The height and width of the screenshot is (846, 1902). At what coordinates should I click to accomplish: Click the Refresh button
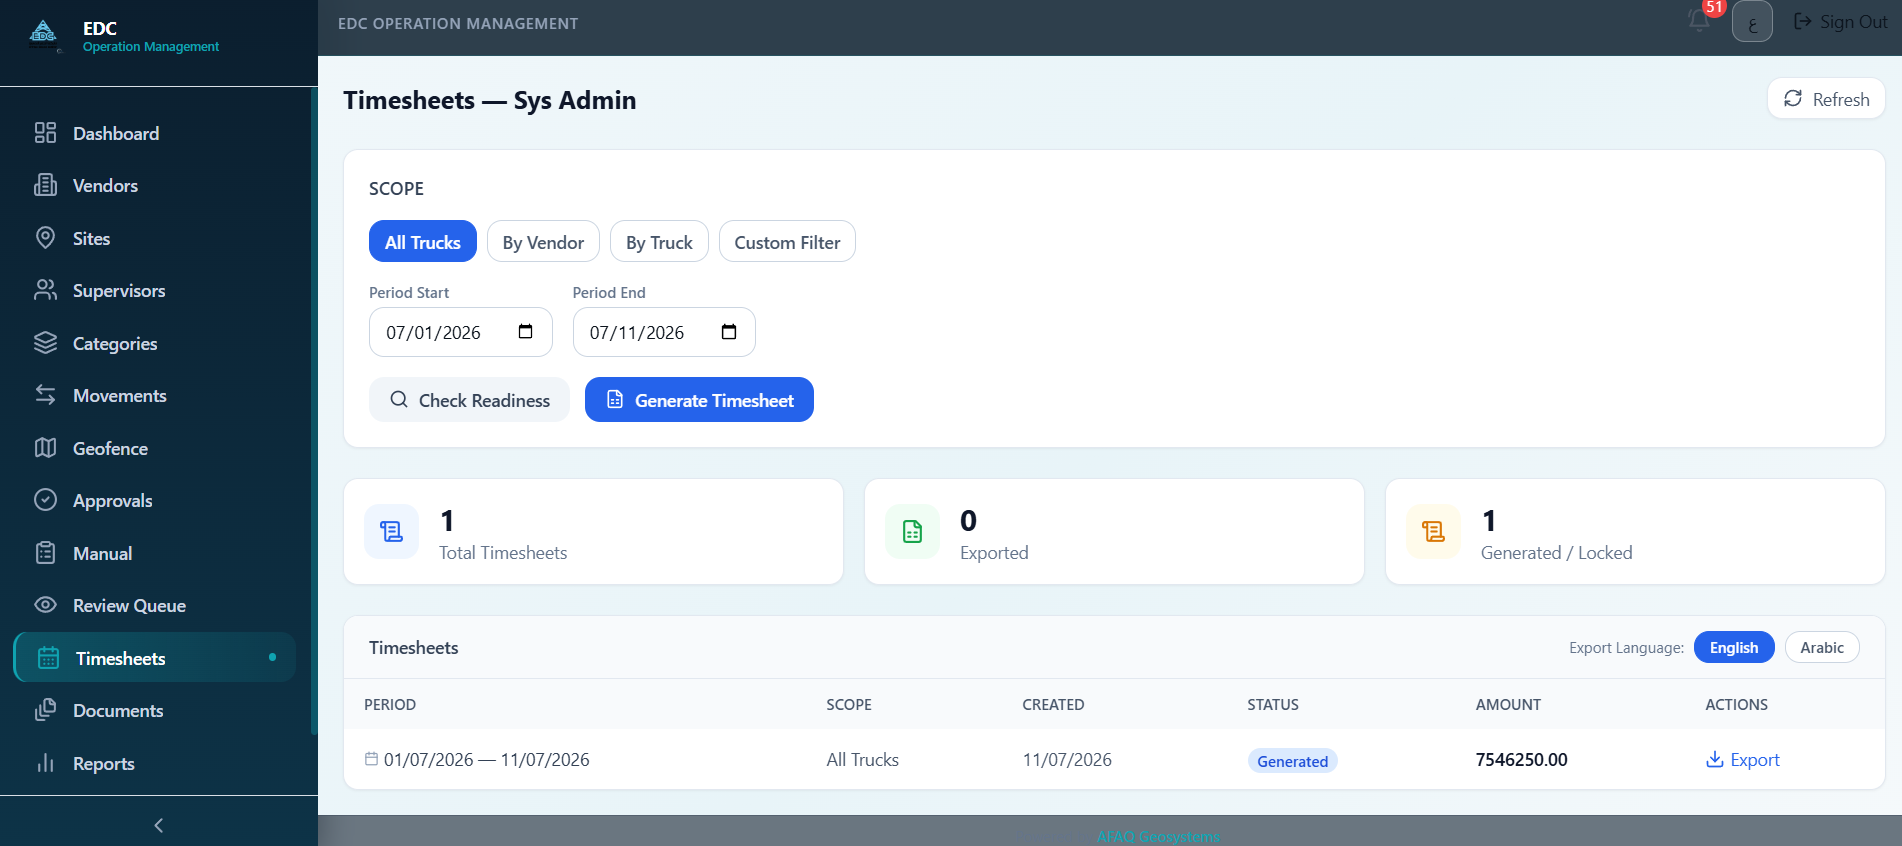pyautogui.click(x=1826, y=99)
